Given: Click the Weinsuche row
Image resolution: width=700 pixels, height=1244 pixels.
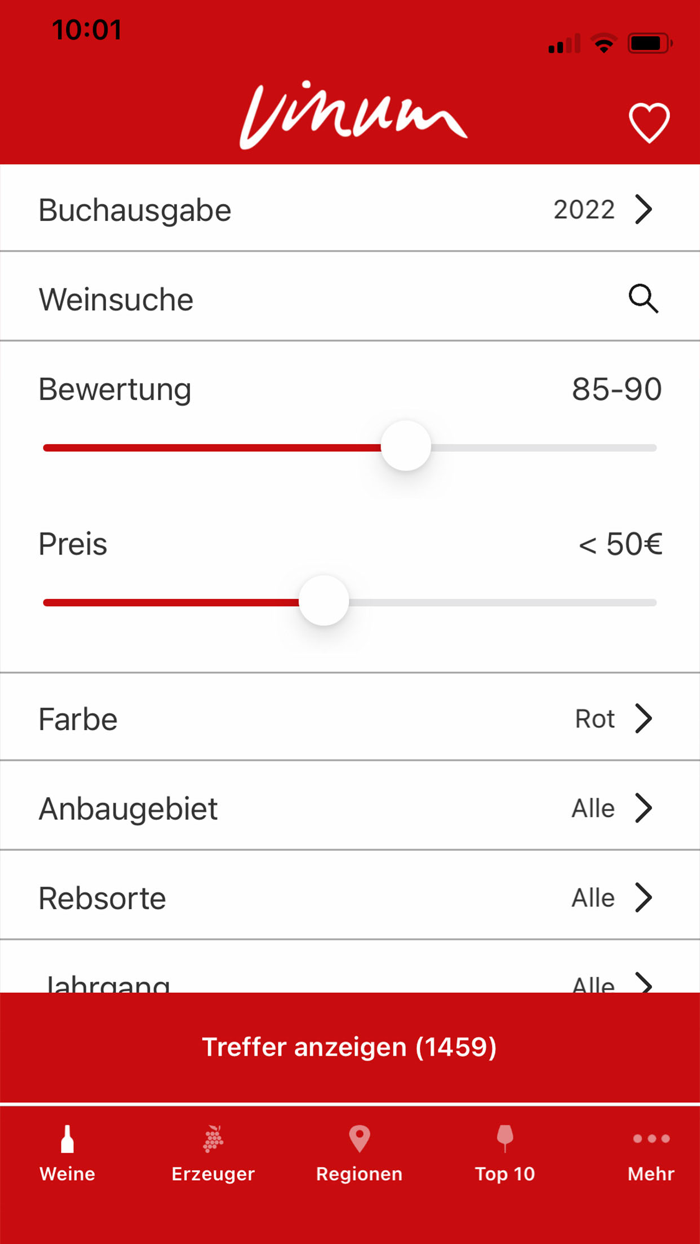Looking at the screenshot, I should [x=350, y=298].
